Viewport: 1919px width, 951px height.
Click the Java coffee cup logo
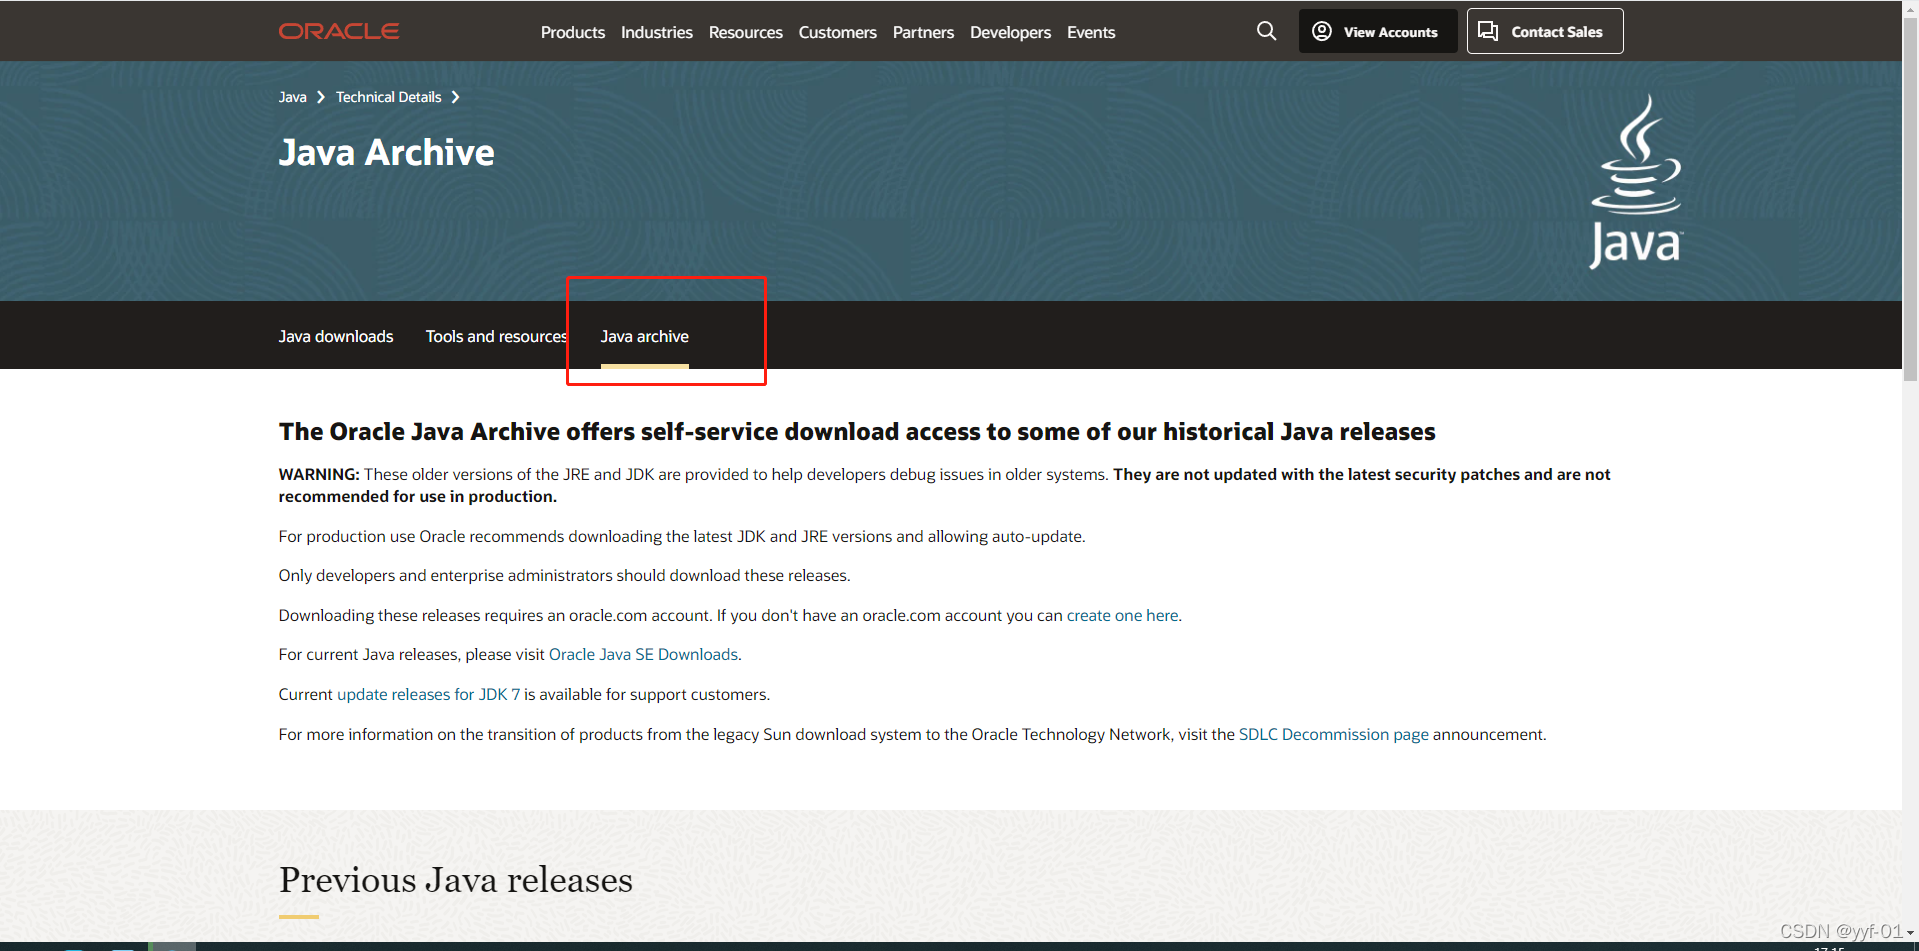1636,181
